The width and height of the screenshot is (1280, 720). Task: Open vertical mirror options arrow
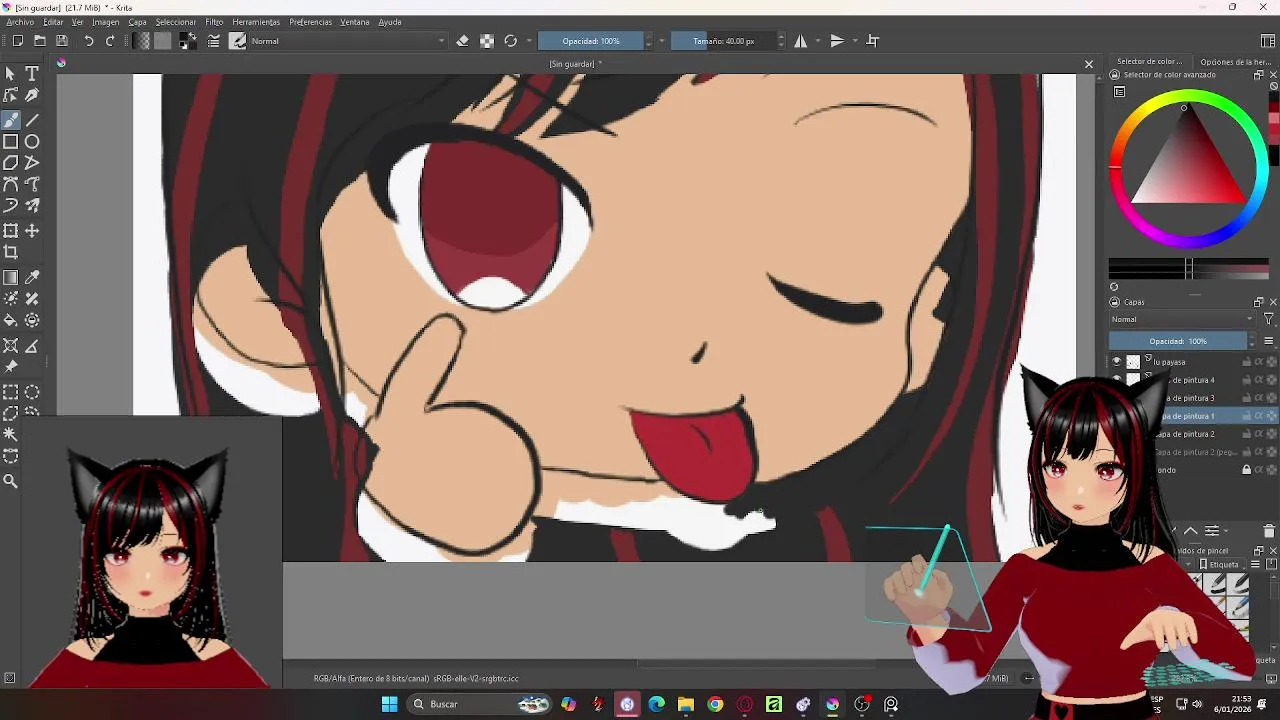click(x=854, y=41)
